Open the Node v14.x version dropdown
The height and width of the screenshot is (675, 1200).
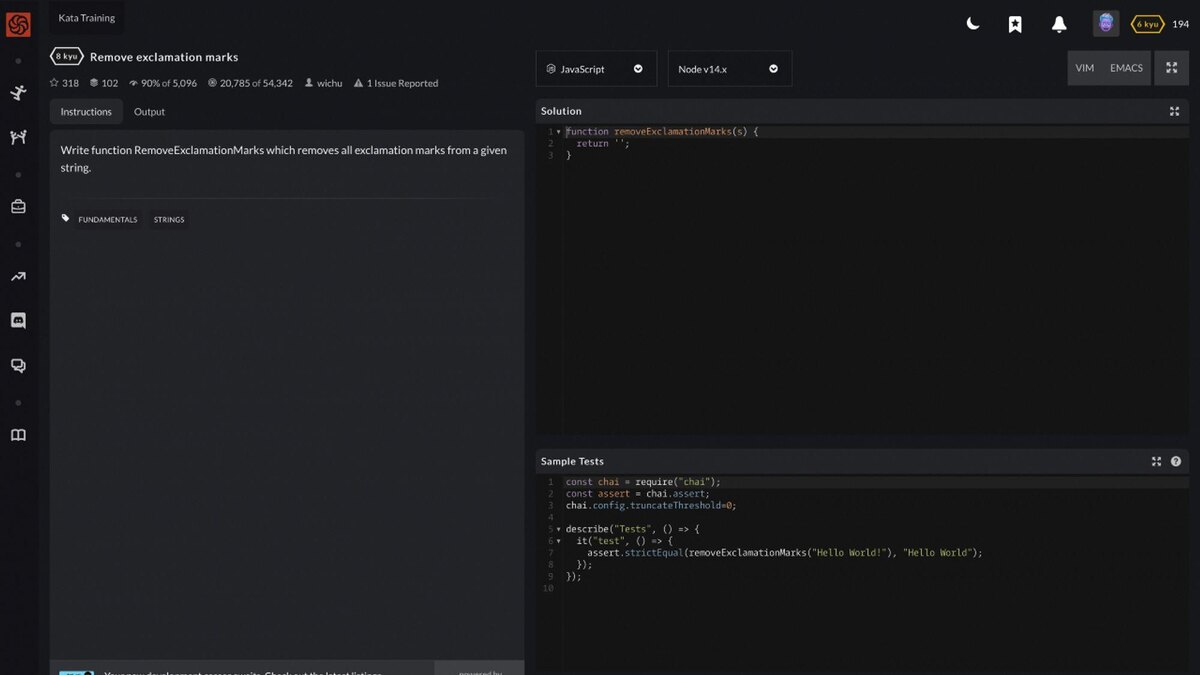[730, 68]
